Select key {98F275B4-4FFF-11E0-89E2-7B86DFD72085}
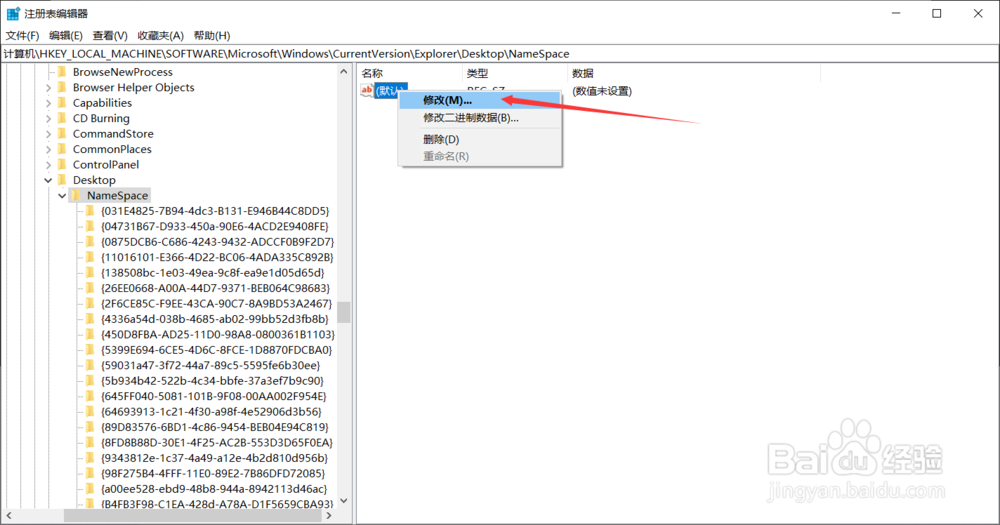 tap(213, 473)
